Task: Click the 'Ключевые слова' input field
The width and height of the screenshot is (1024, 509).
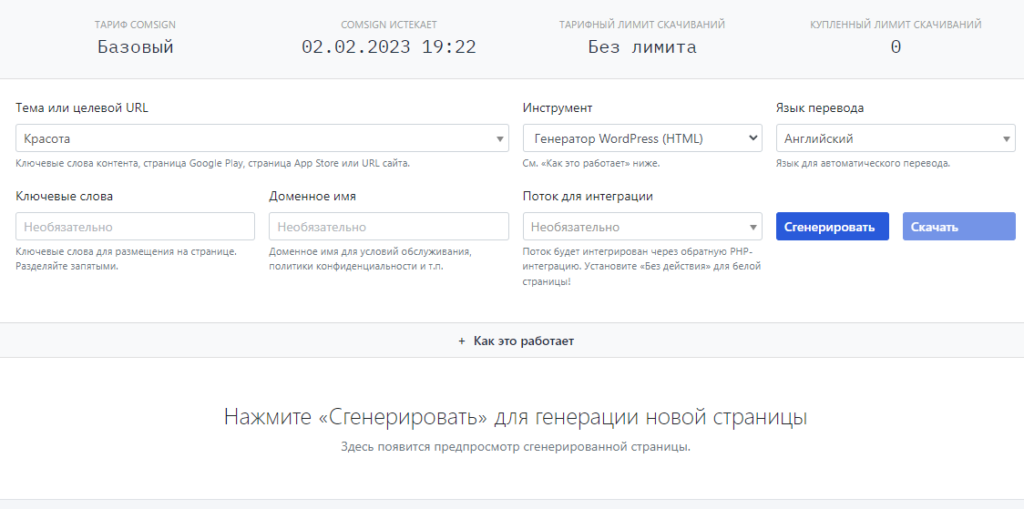Action: 135,227
